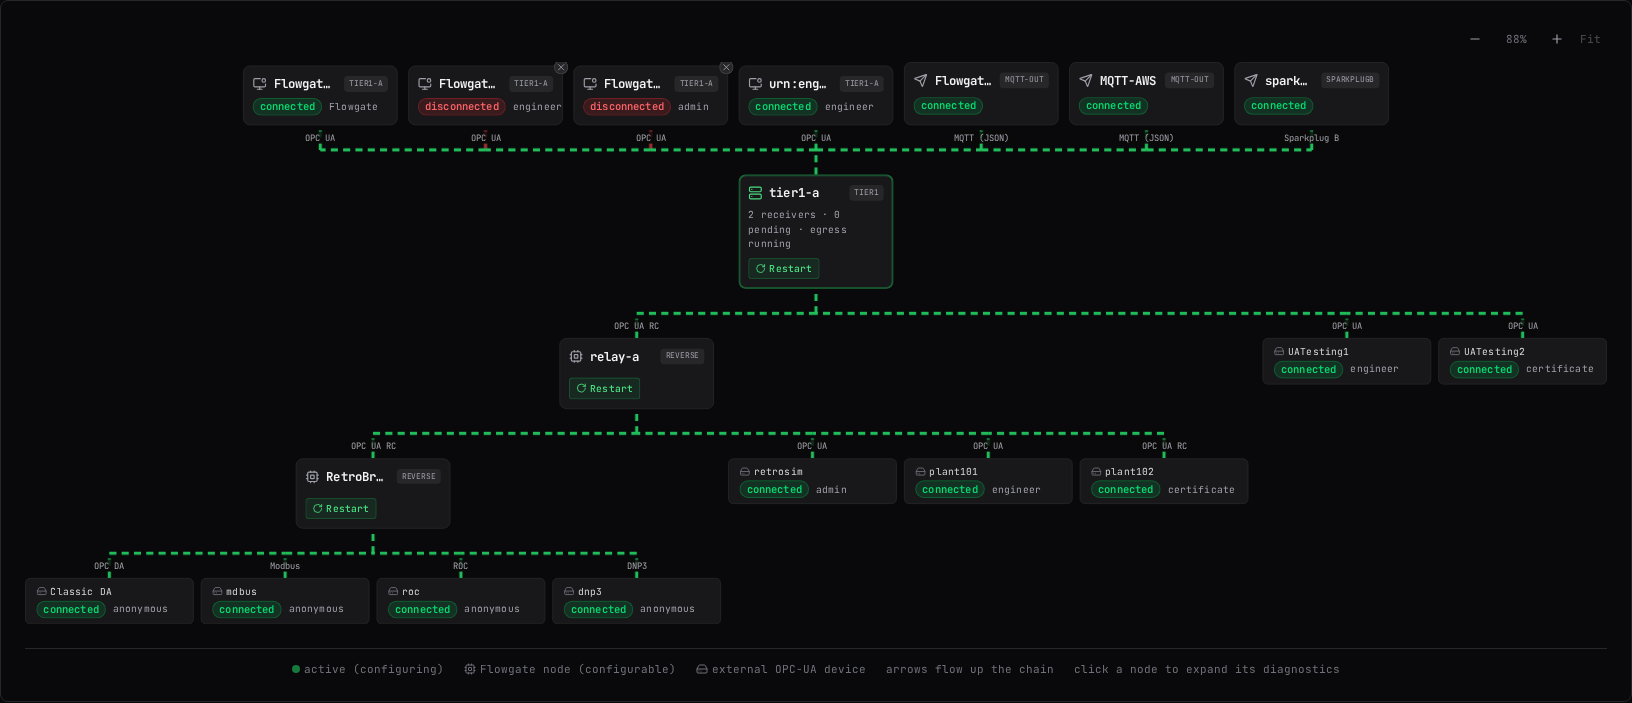1632x703 pixels.
Task: Click the green active legend dot
Action: click(x=296, y=669)
